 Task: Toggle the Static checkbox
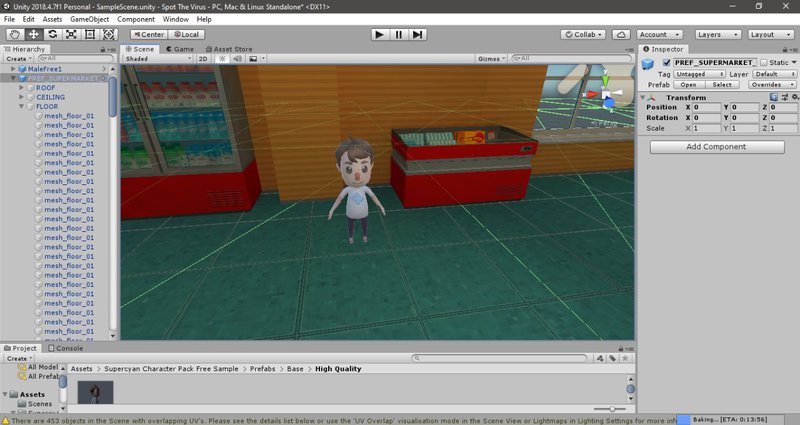click(763, 62)
